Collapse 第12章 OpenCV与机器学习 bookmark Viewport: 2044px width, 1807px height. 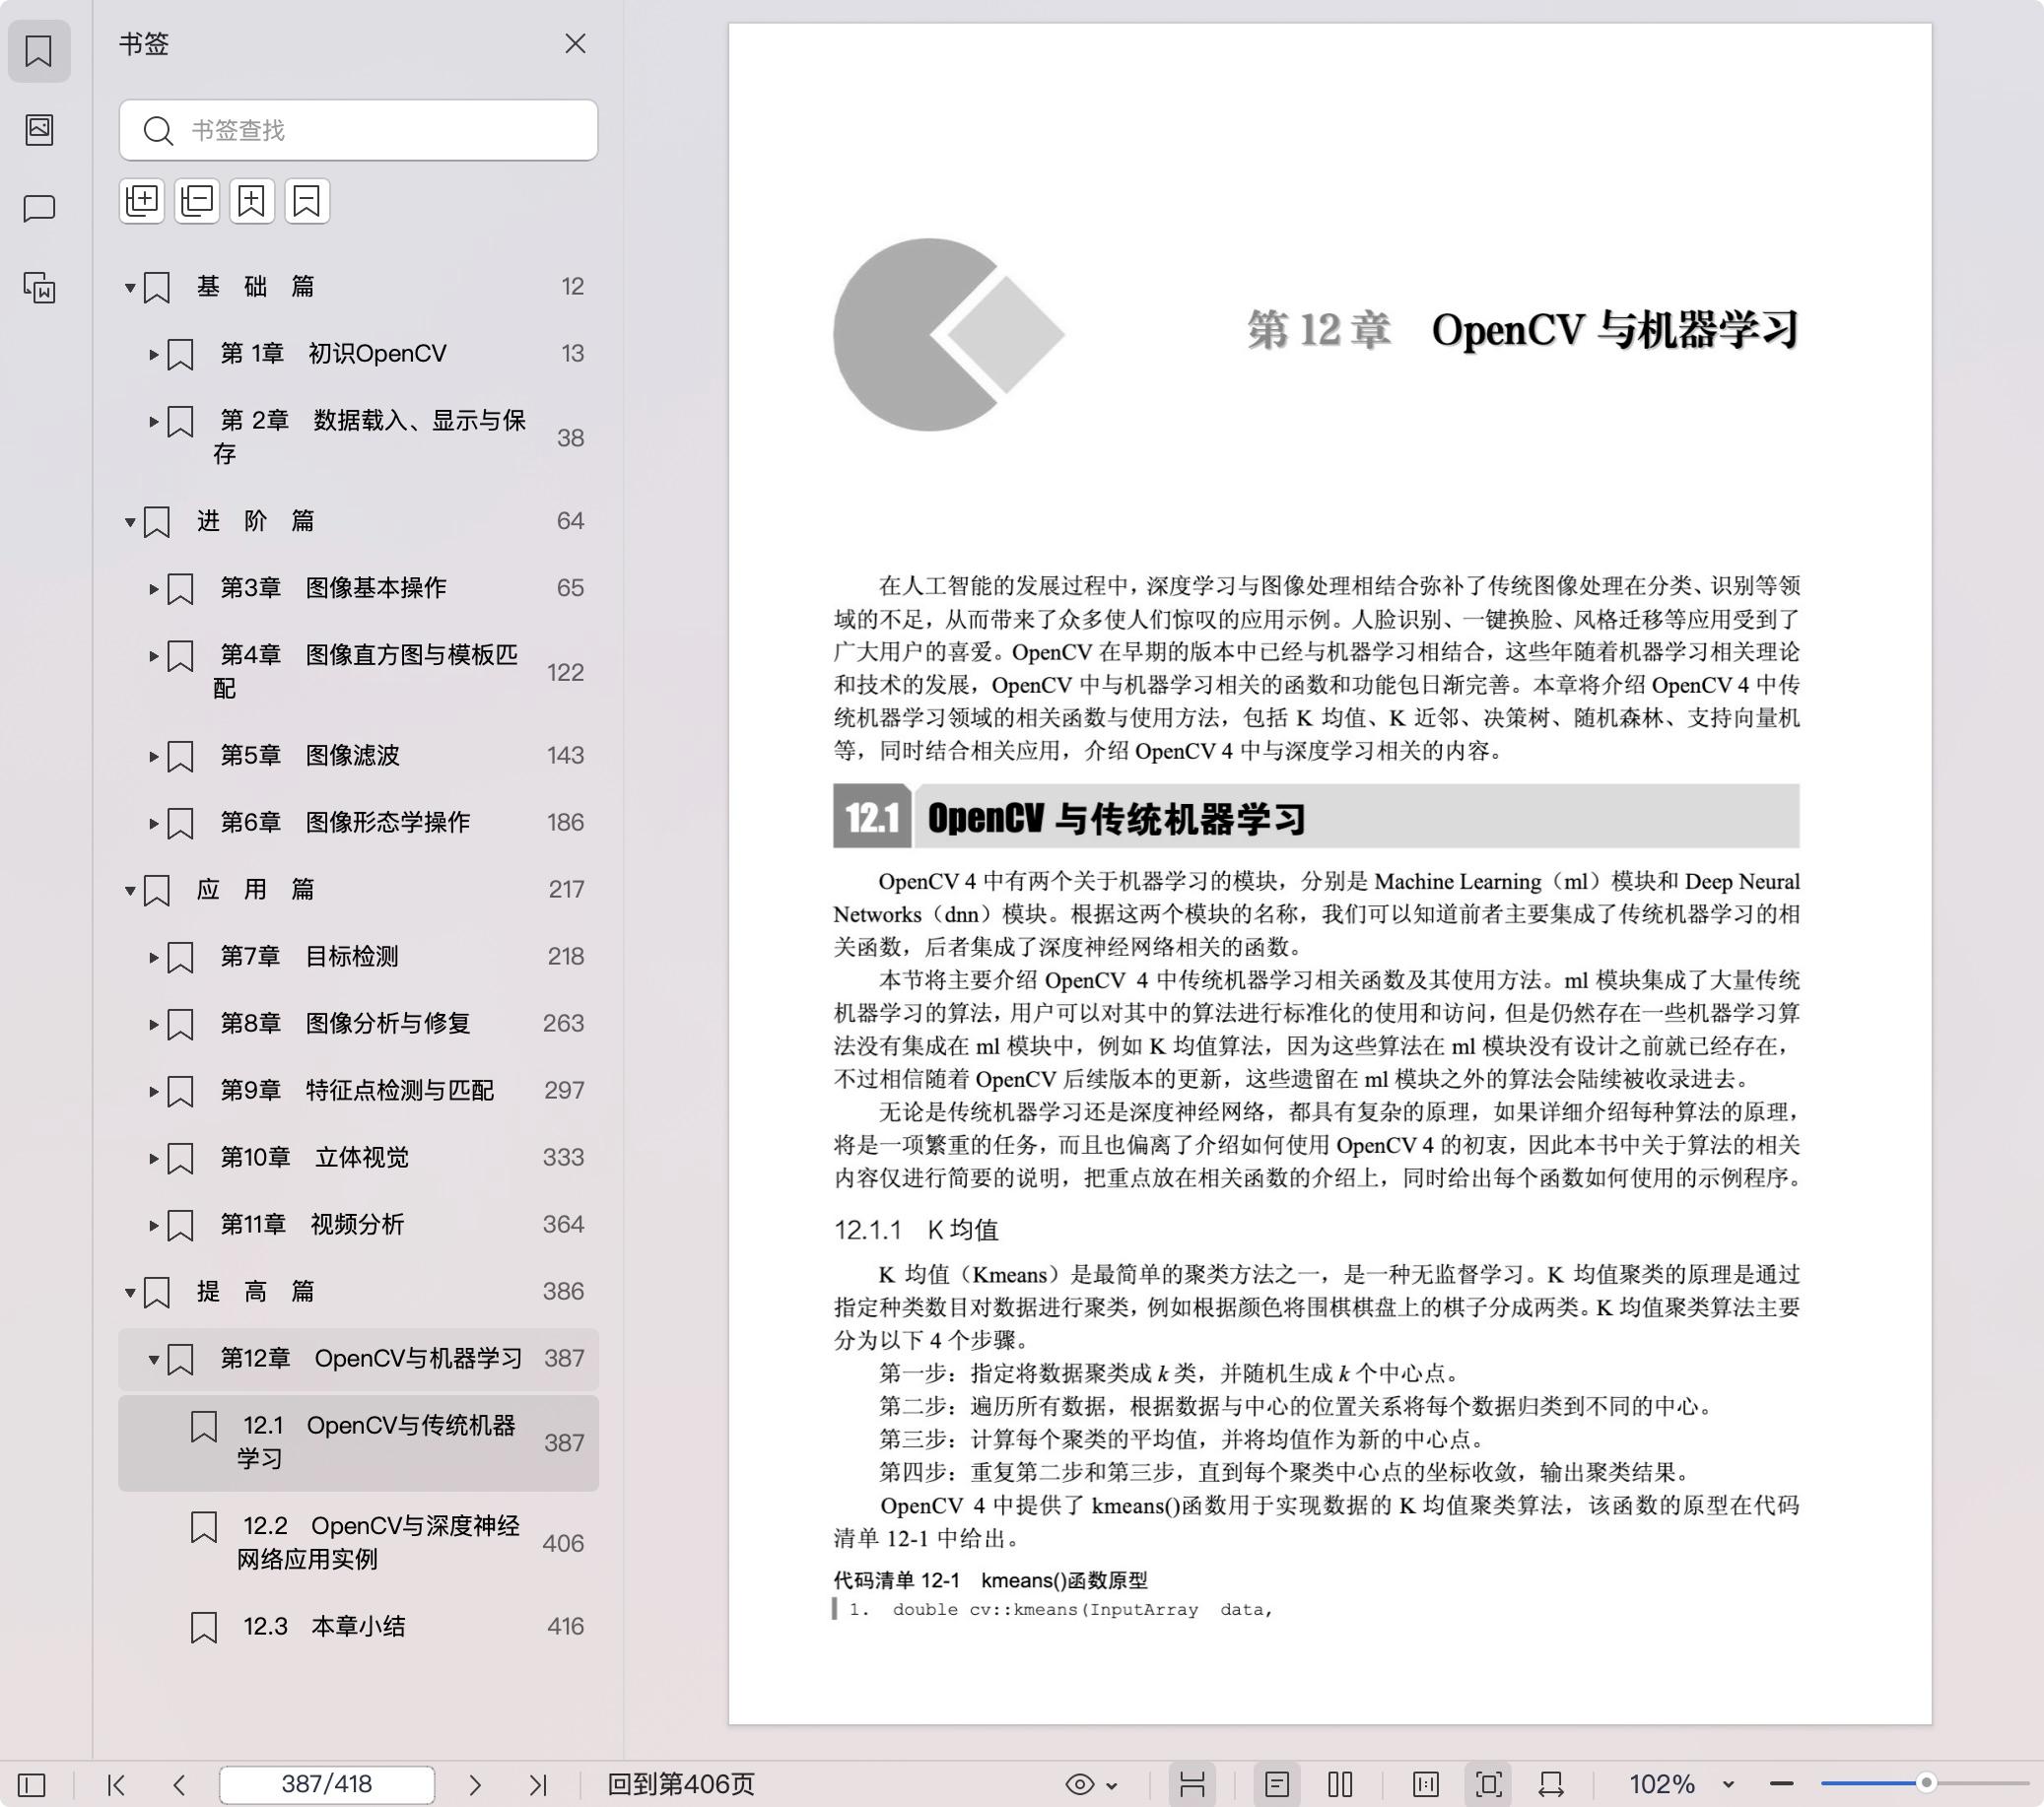click(x=154, y=1359)
